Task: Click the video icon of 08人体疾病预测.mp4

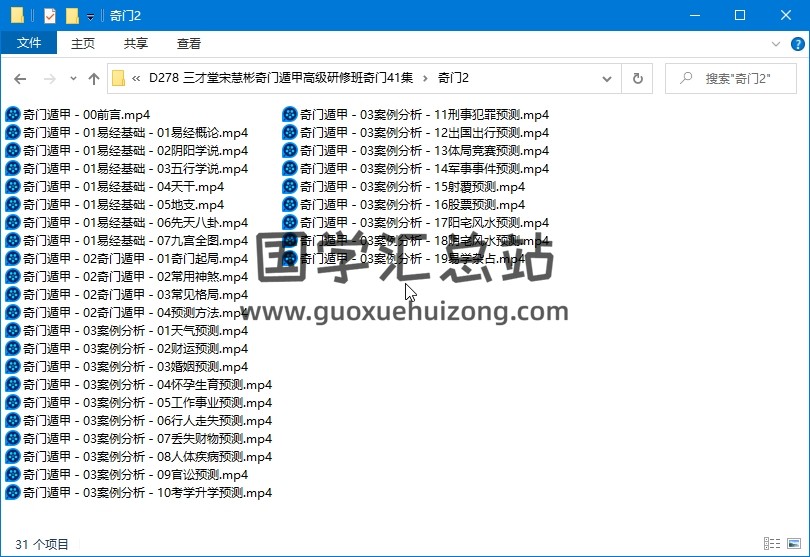Action: (x=12, y=456)
